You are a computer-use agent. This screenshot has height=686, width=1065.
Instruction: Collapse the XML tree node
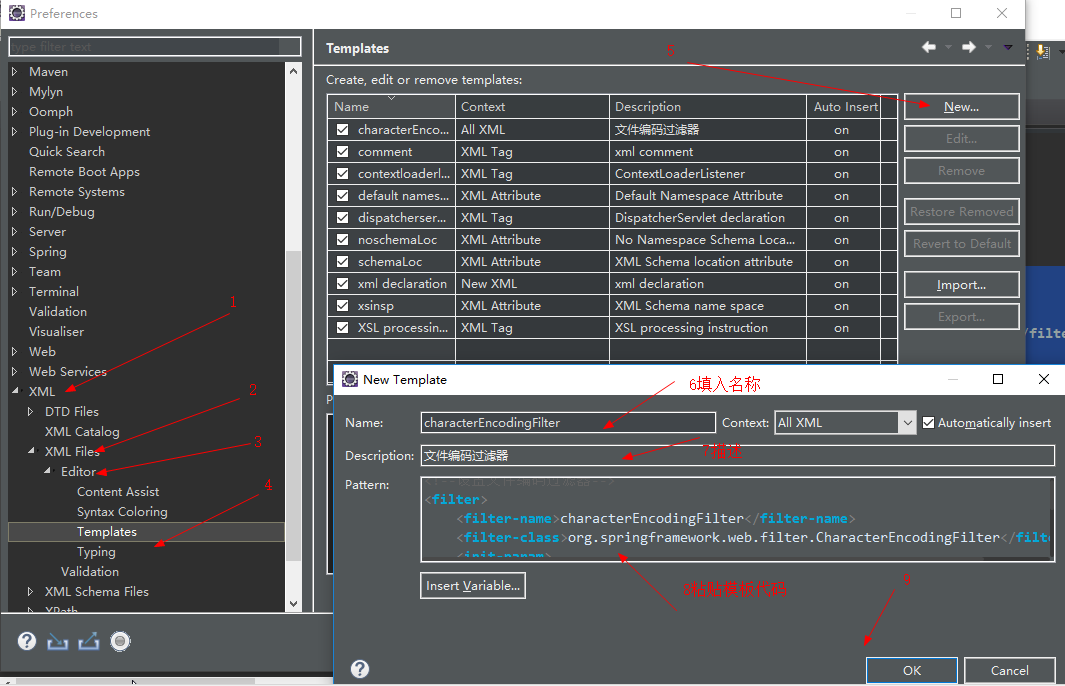pyautogui.click(x=15, y=391)
